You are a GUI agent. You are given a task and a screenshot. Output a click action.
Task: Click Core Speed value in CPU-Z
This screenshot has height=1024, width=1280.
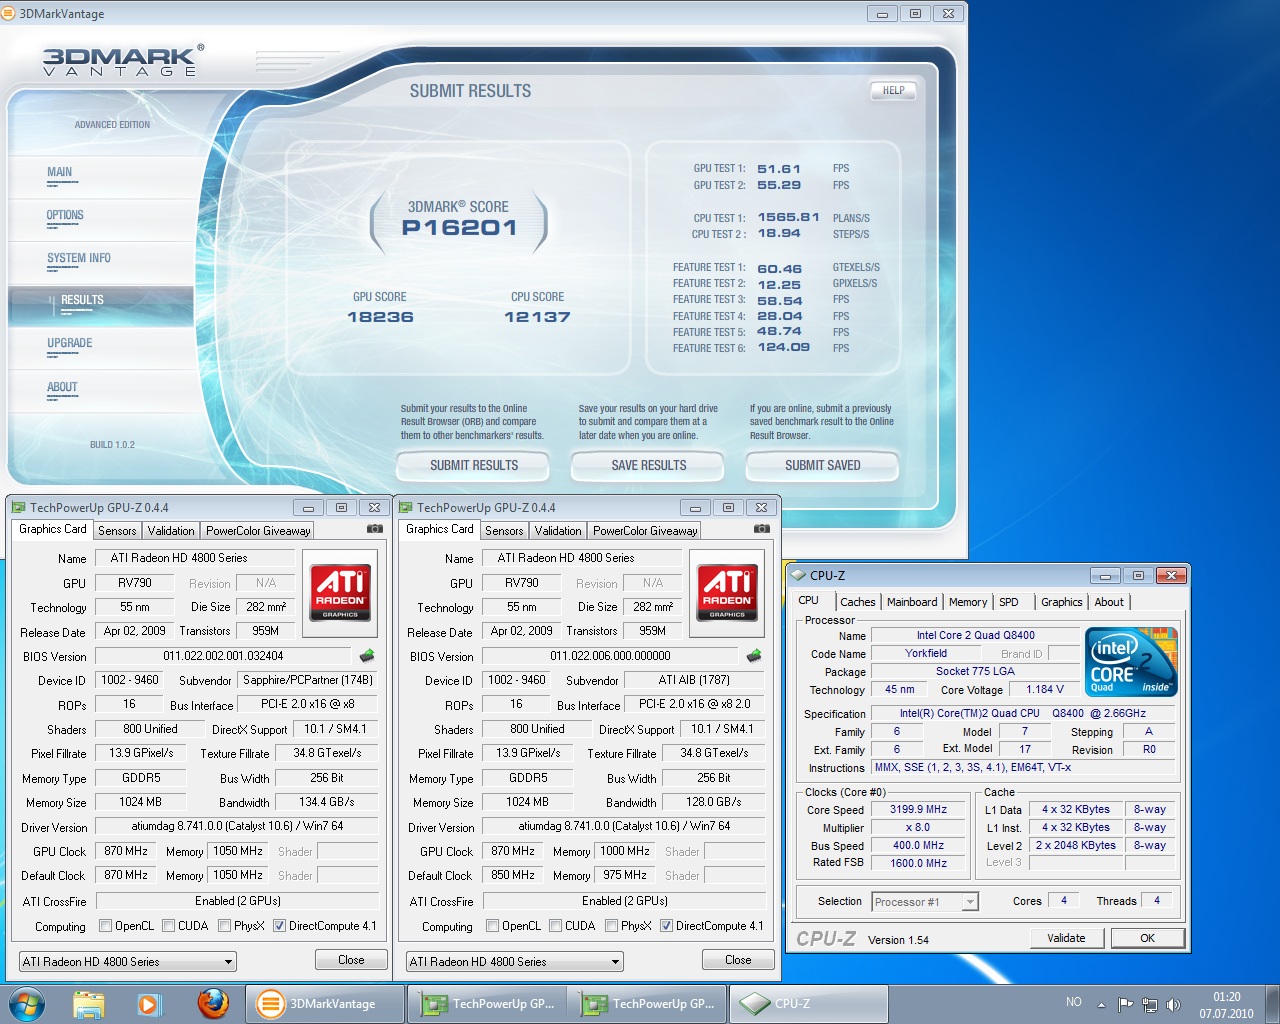(918, 809)
